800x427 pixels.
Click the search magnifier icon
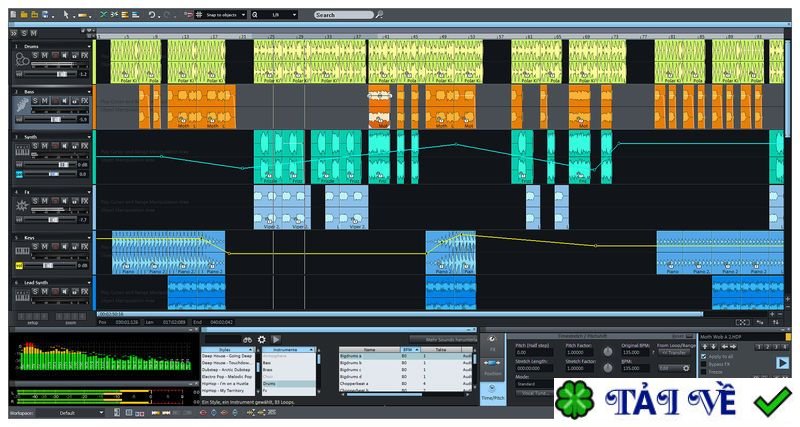point(379,15)
